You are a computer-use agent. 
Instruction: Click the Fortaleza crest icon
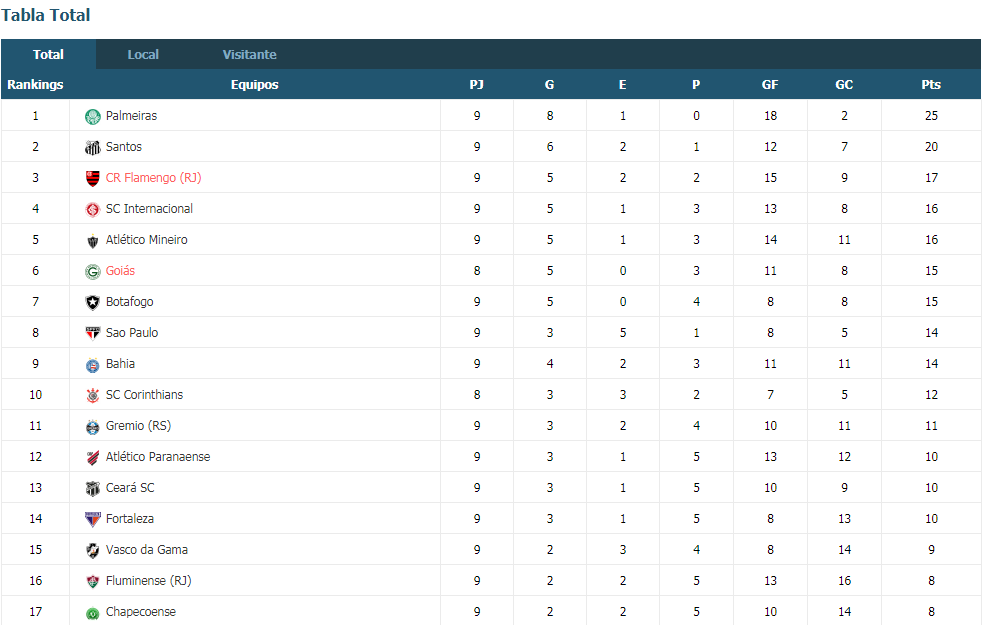click(93, 520)
